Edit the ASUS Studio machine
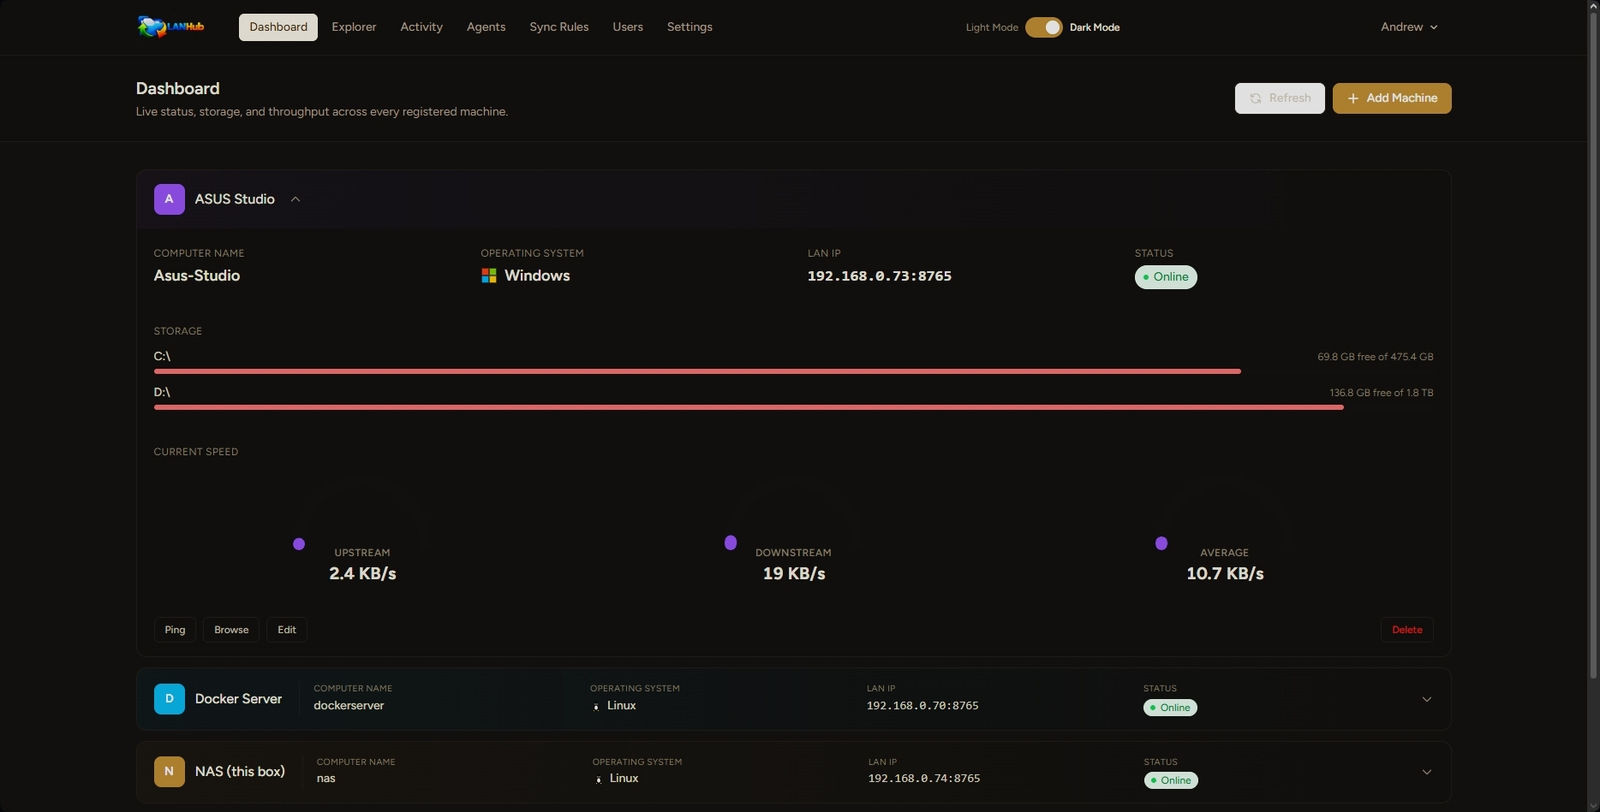 (287, 630)
